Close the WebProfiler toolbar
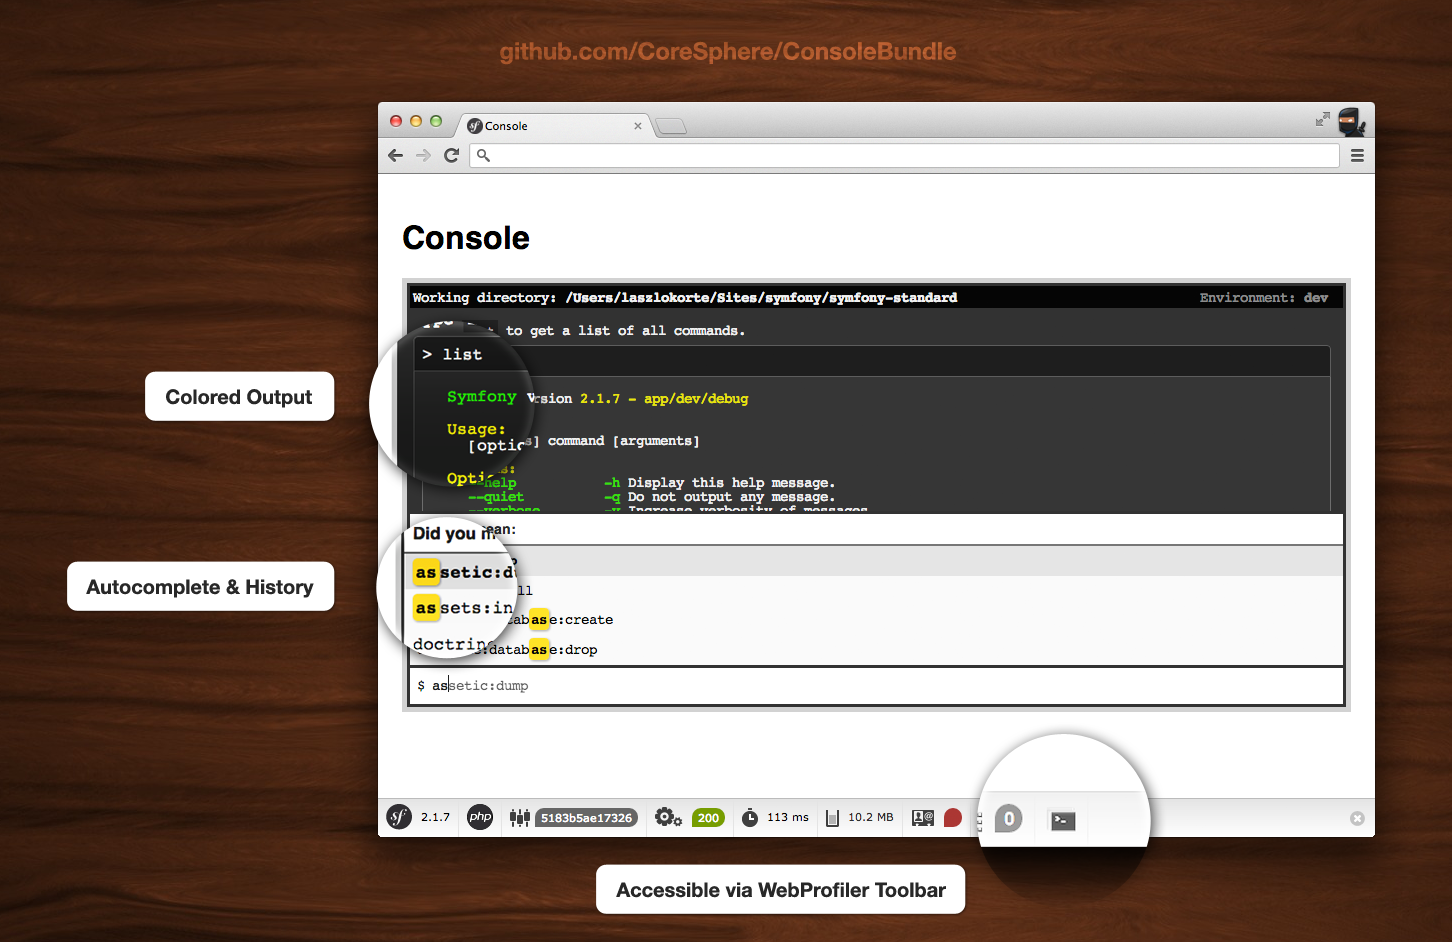1452x942 pixels. [1357, 818]
